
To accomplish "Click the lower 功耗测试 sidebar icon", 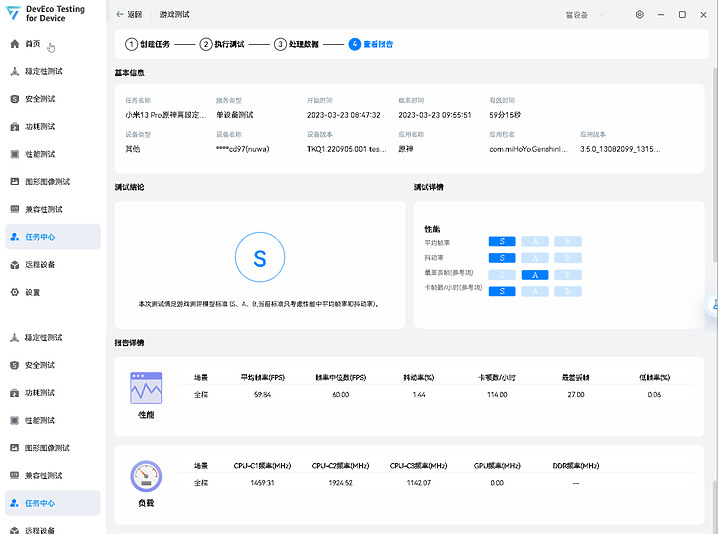I will [15, 393].
